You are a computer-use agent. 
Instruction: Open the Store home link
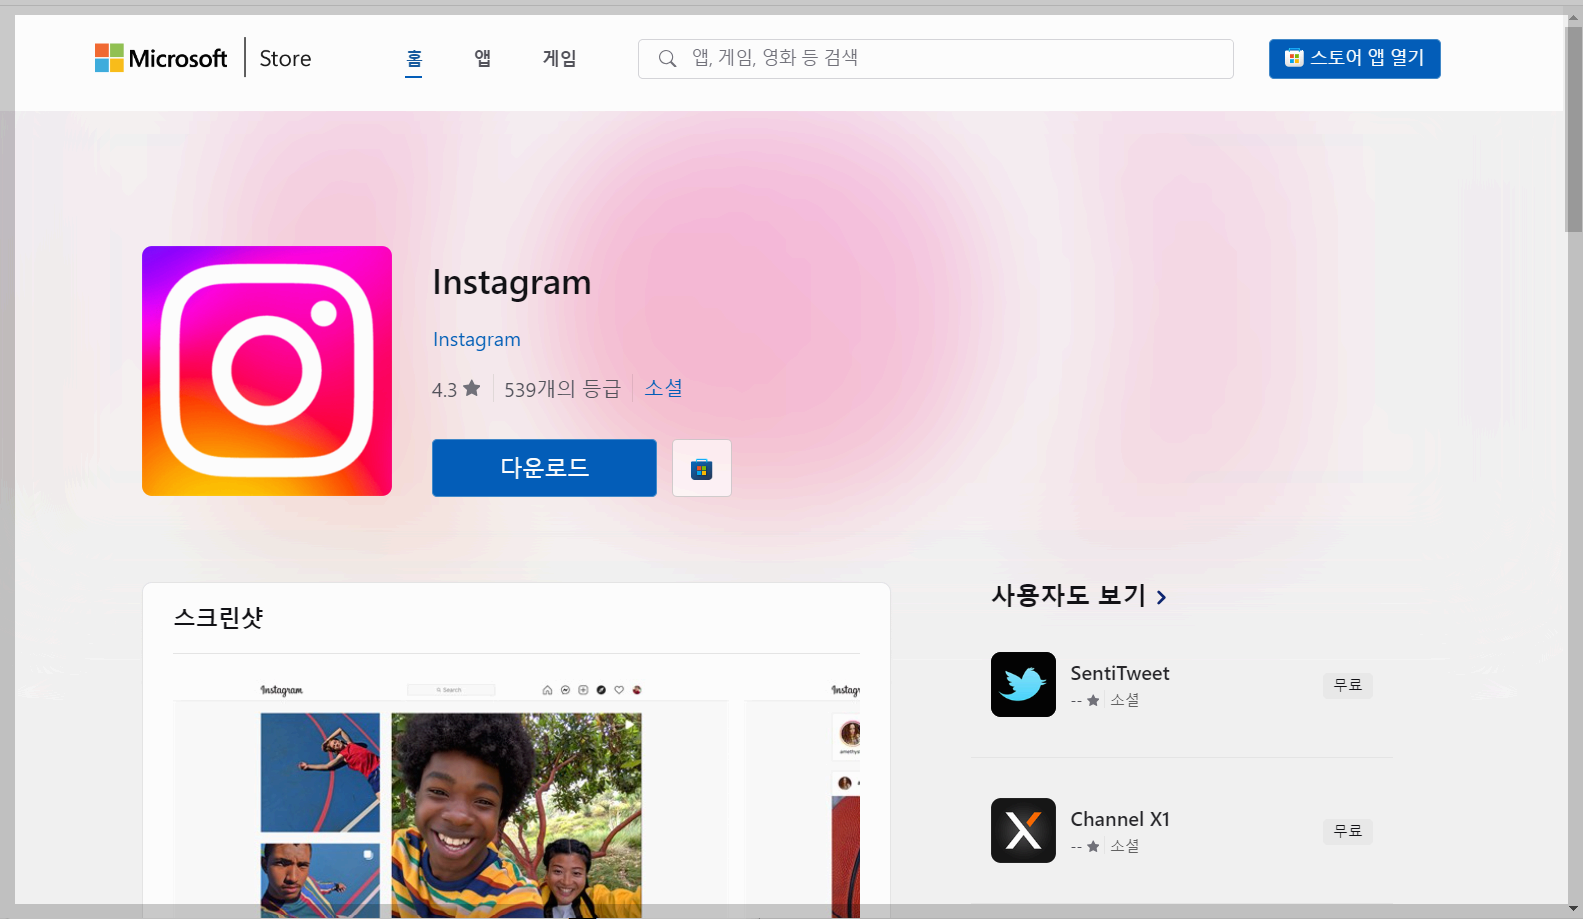point(285,59)
